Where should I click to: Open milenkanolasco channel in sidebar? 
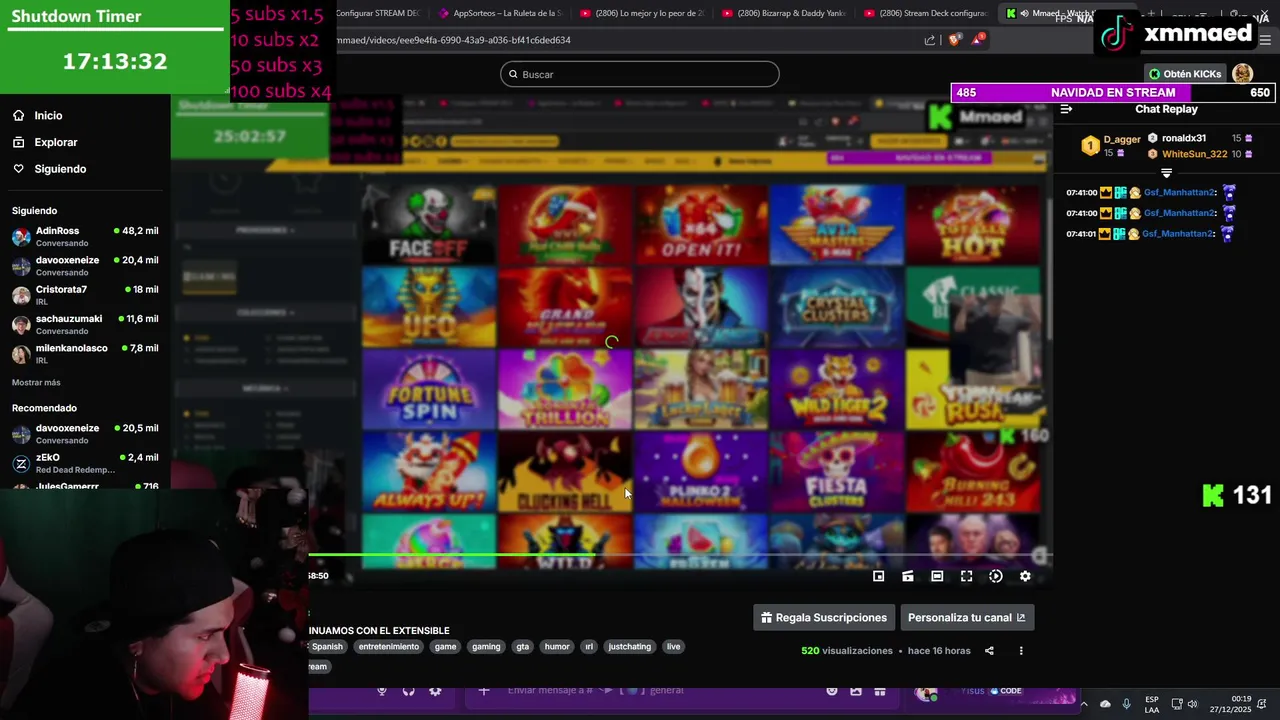coord(85,353)
